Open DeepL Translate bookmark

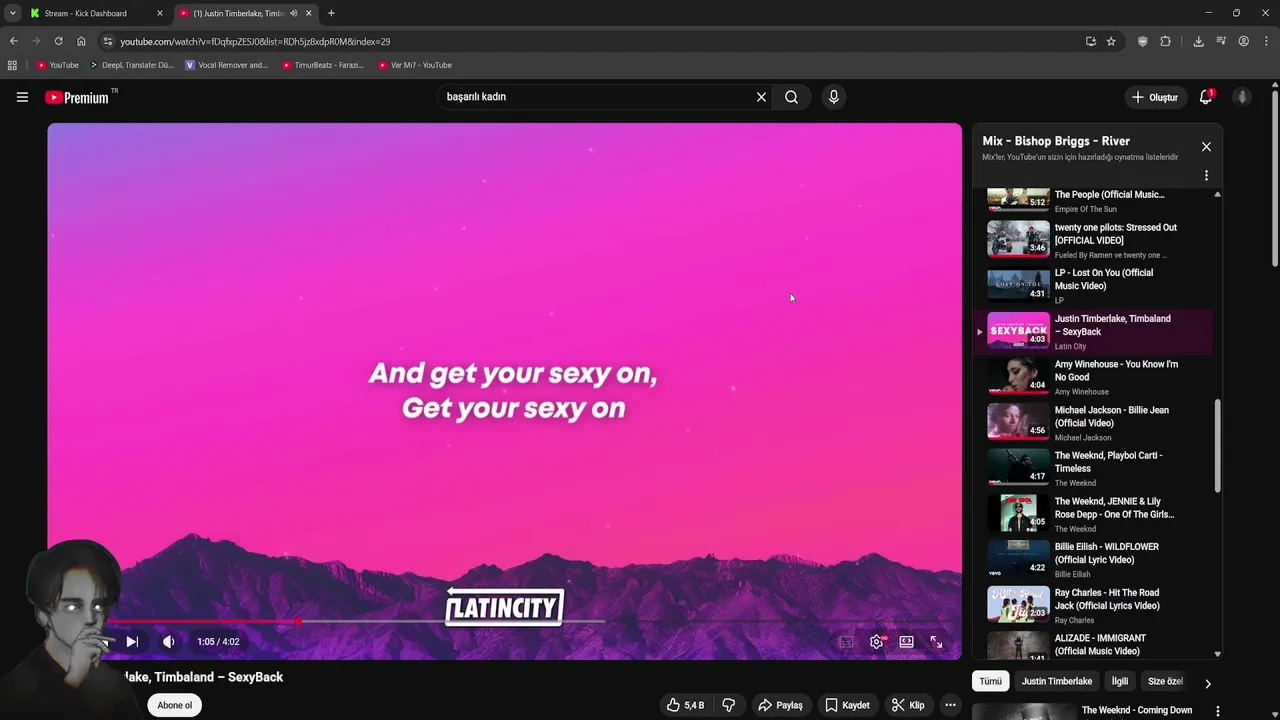[x=131, y=65]
